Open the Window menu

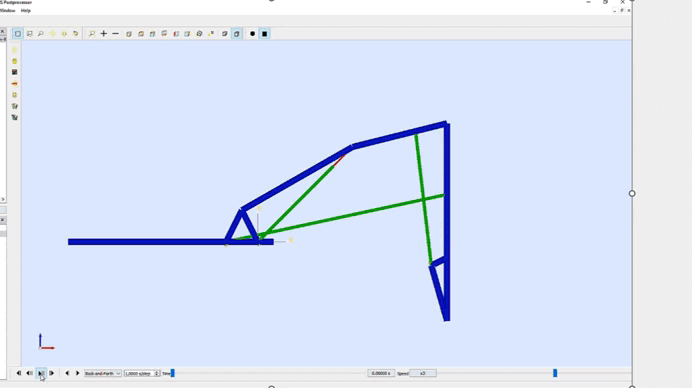(x=7, y=11)
